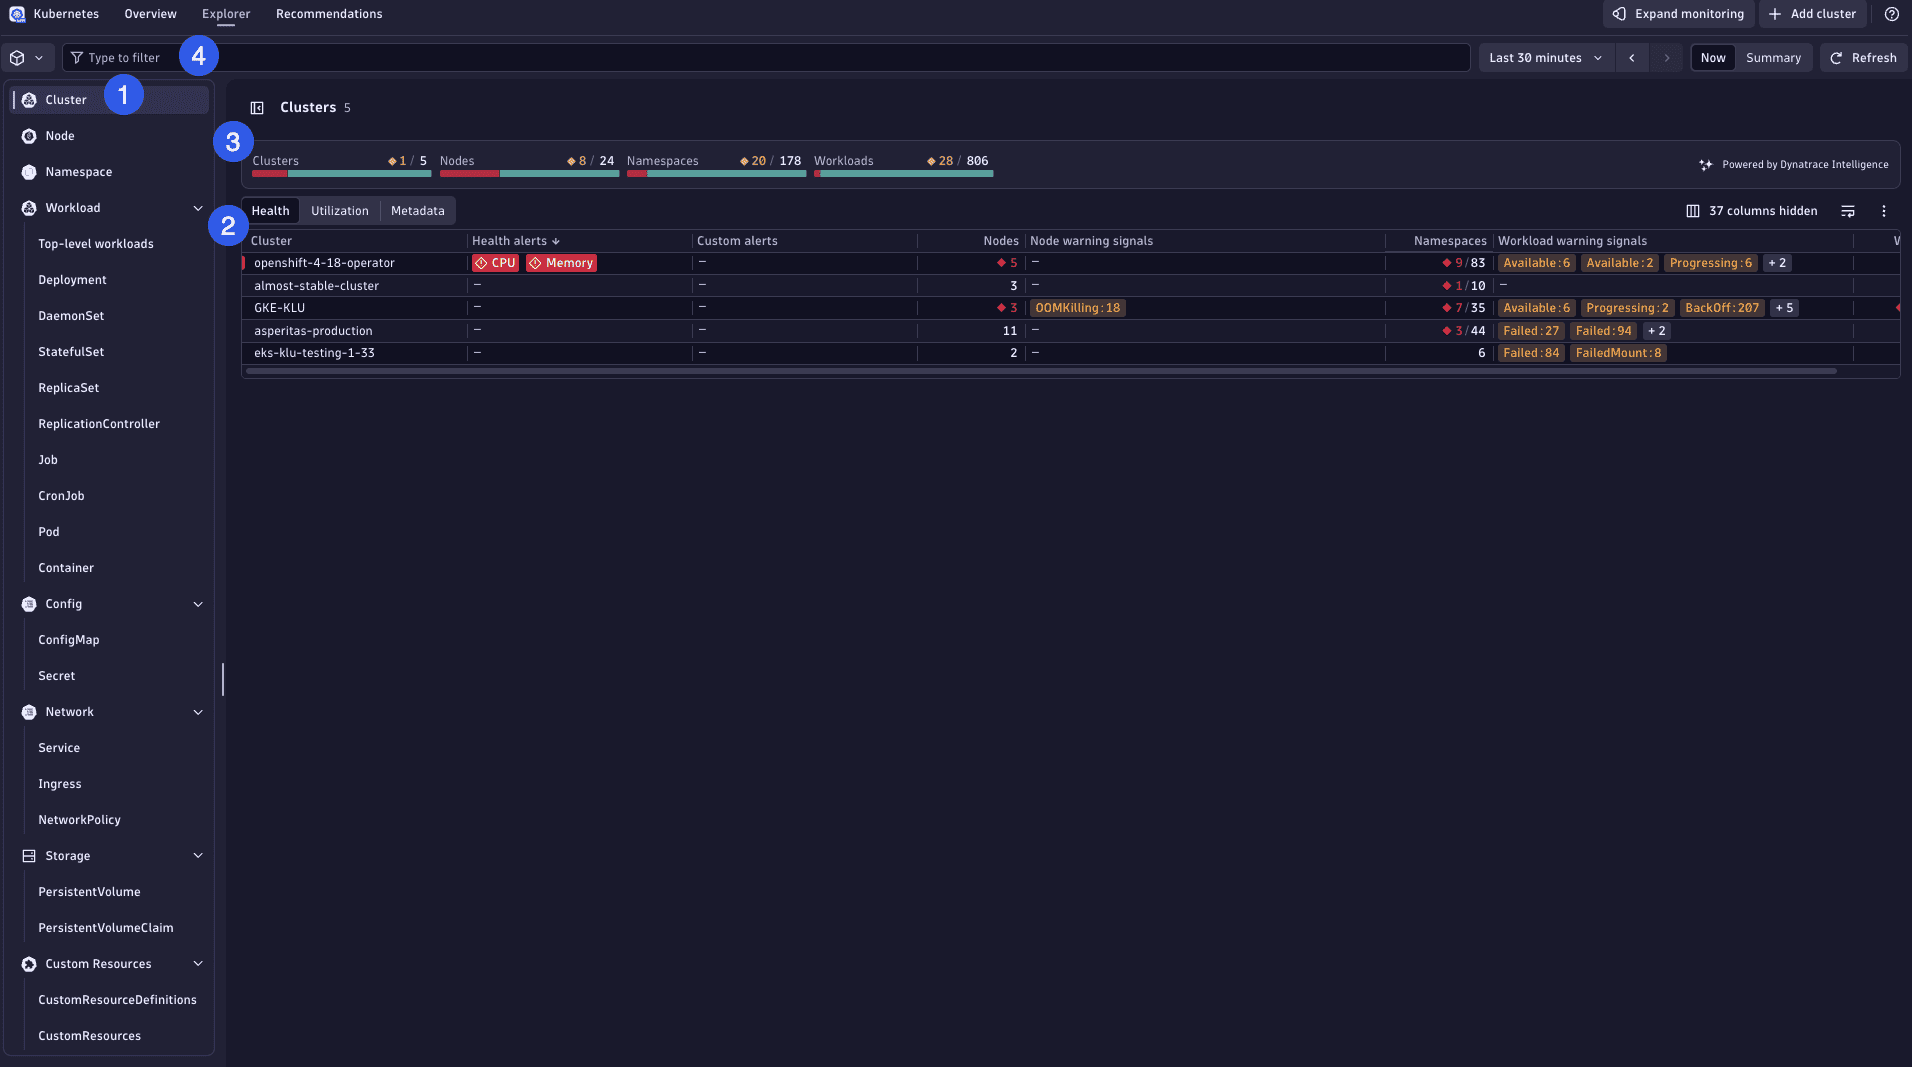This screenshot has height=1067, width=1912.
Task: Click the help question mark icon
Action: 1891,14
